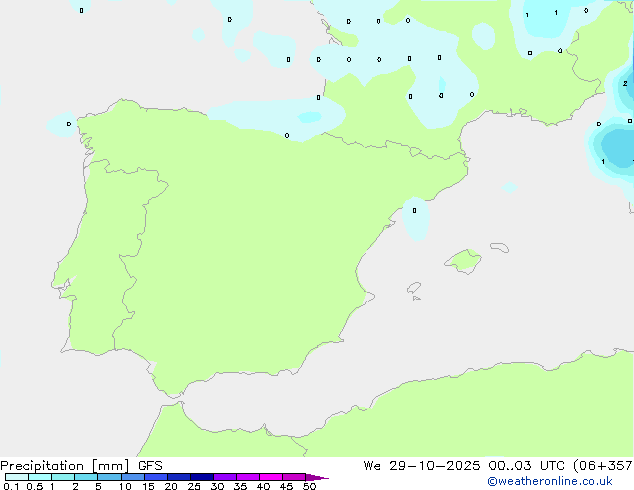634x490 pixels.
Task: Select the Menorca island outline on the map
Action: 500,247
